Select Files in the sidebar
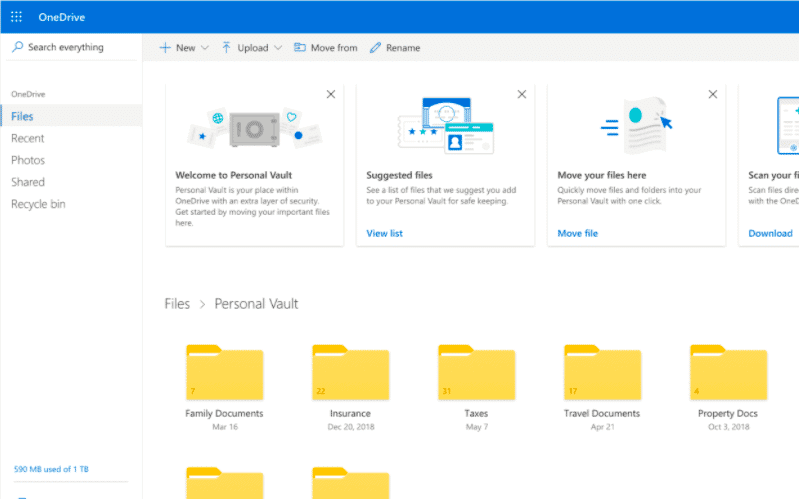 point(71,116)
